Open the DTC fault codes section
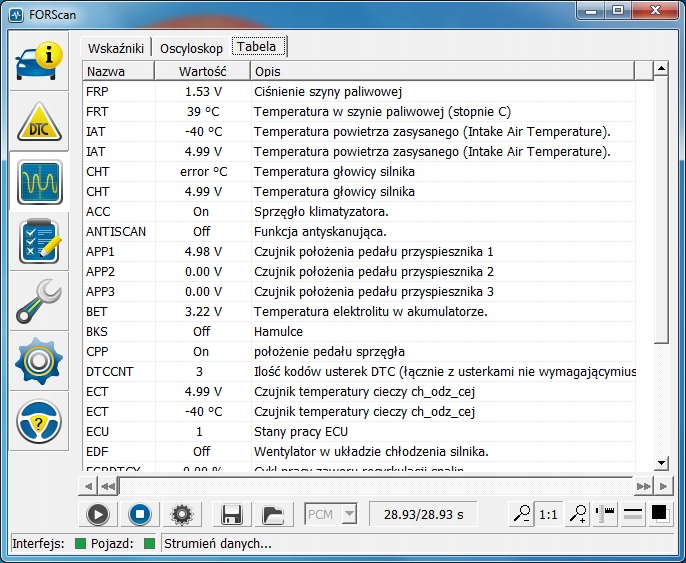Viewport: 686px width, 563px height. pyautogui.click(x=40, y=122)
